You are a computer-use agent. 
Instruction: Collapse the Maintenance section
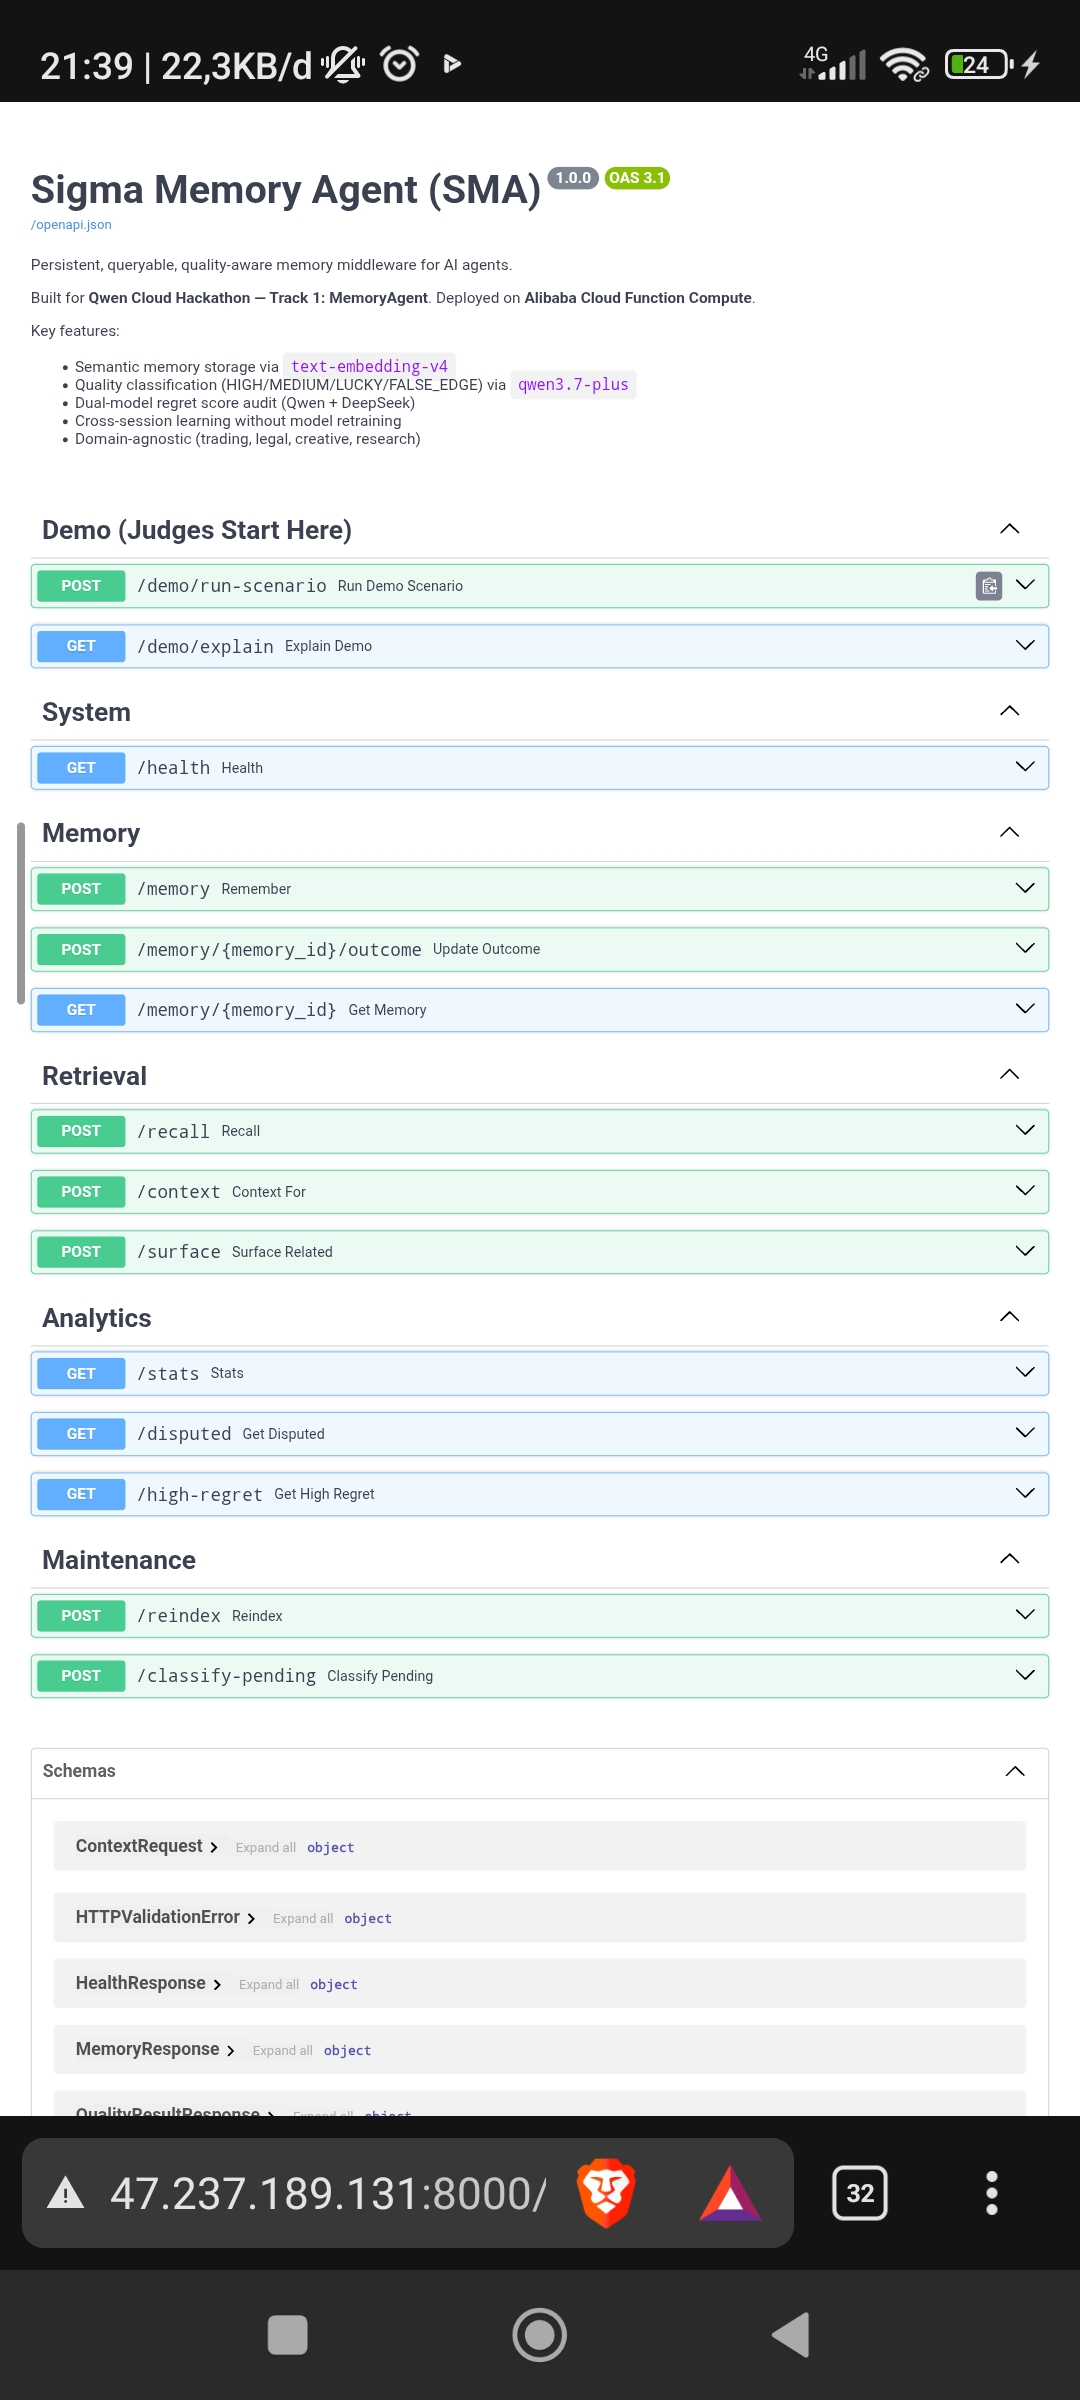coord(1010,1559)
